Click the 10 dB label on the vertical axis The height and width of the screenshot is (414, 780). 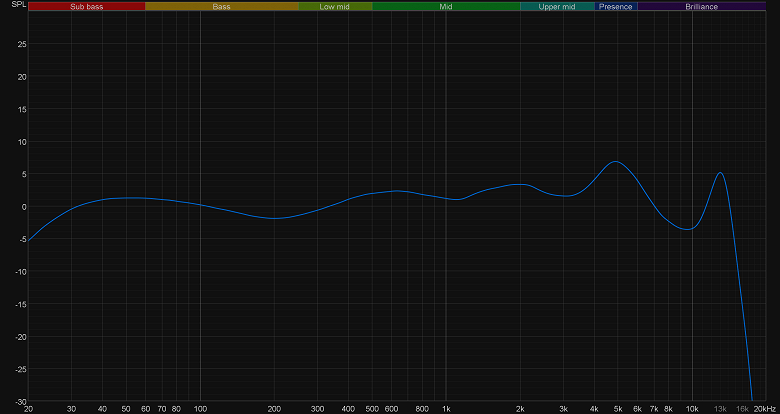tap(22, 141)
